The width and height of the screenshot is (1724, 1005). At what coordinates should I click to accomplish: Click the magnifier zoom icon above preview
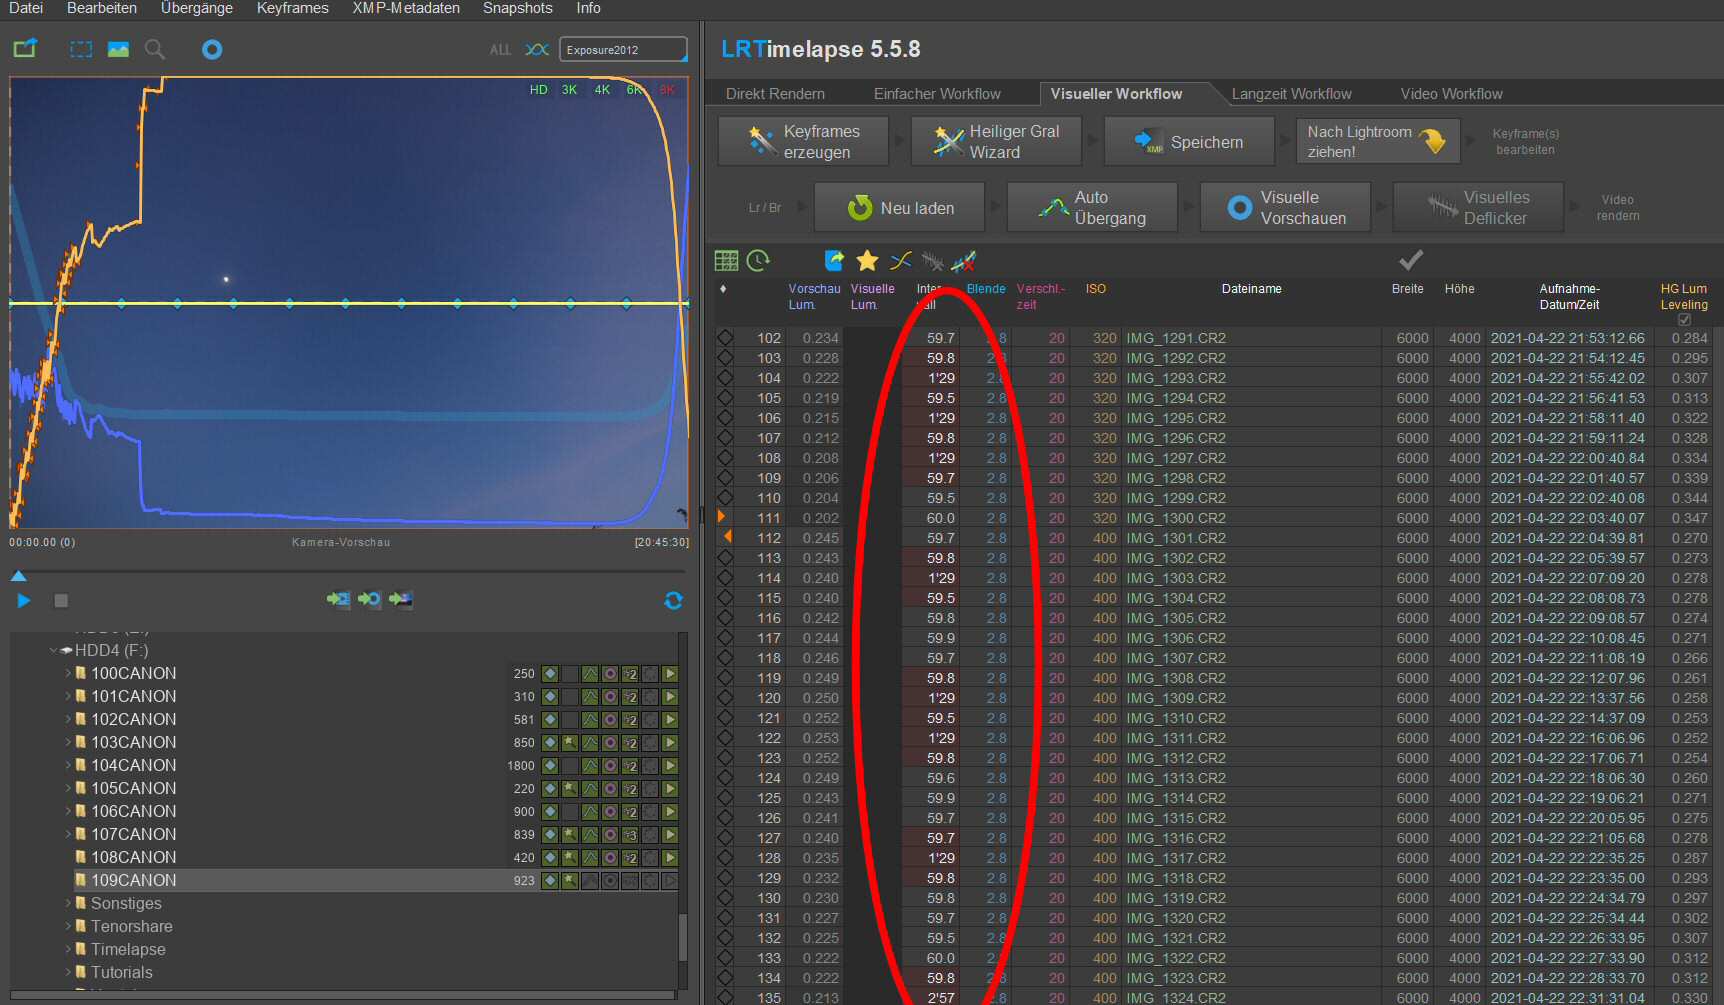(155, 49)
